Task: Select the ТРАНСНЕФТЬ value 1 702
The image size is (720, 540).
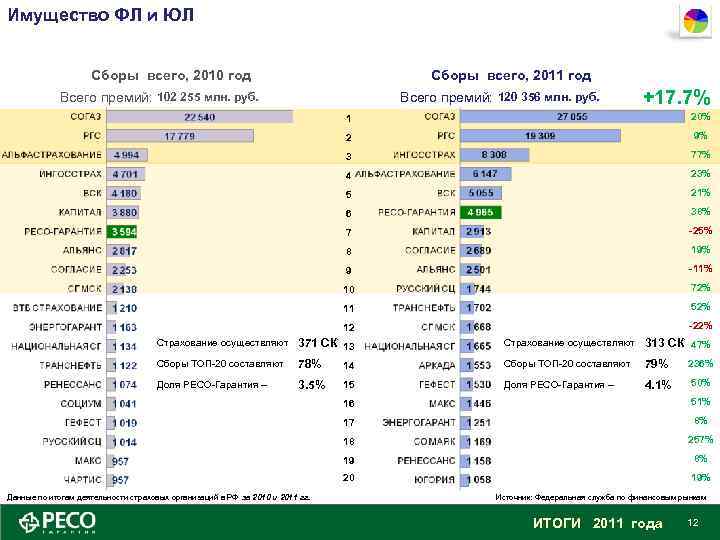Action: tap(478, 308)
